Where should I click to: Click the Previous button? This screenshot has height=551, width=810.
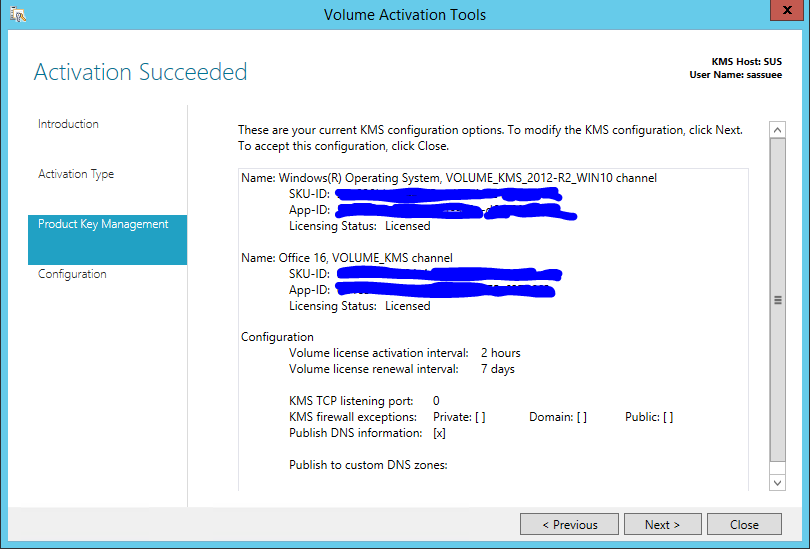[x=569, y=524]
